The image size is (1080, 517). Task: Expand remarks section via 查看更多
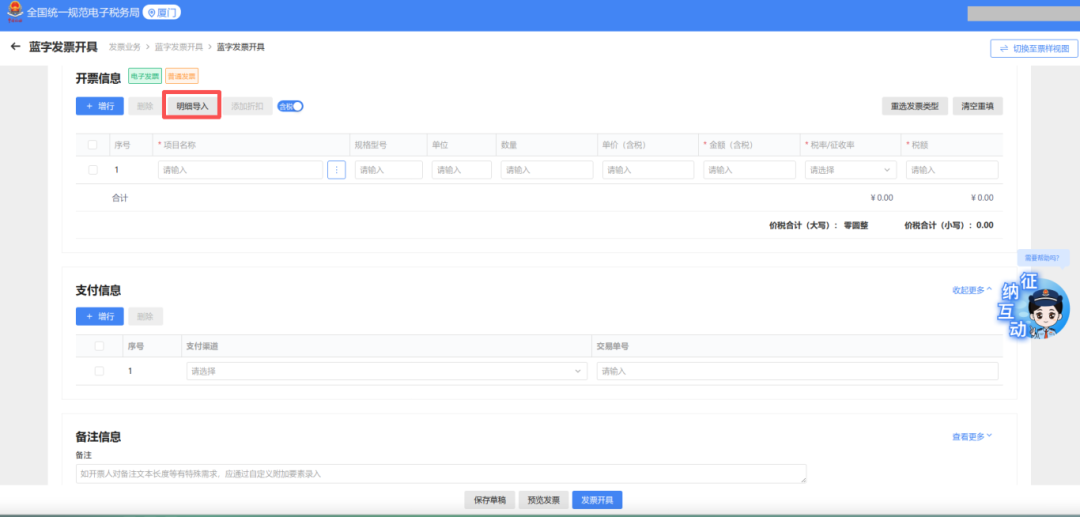pos(972,436)
